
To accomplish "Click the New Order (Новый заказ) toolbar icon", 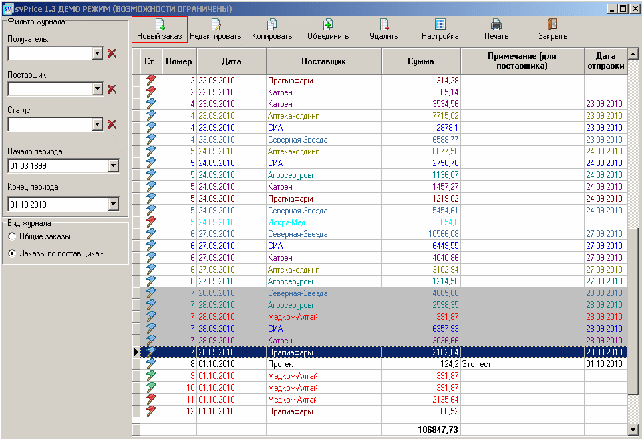I will 159,24.
